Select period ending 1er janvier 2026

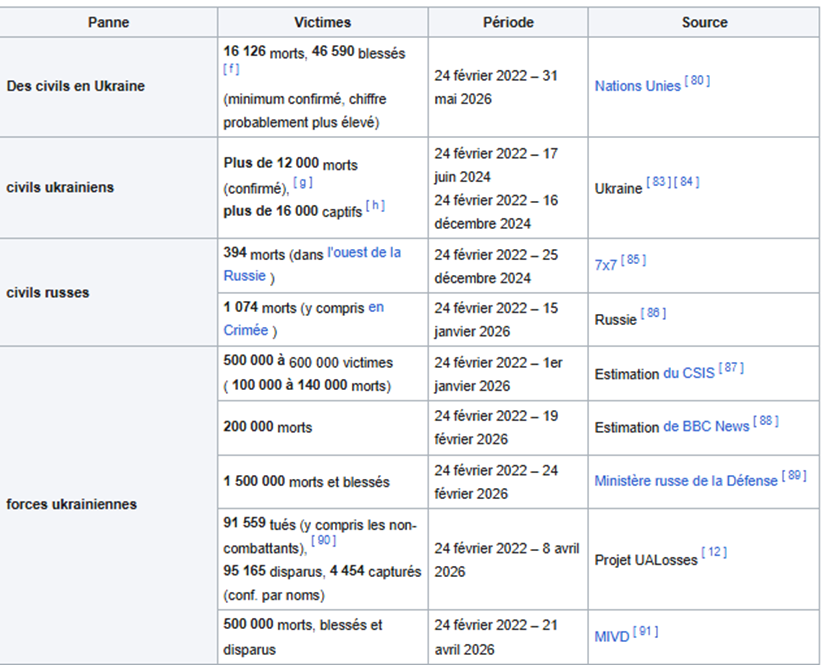click(498, 374)
